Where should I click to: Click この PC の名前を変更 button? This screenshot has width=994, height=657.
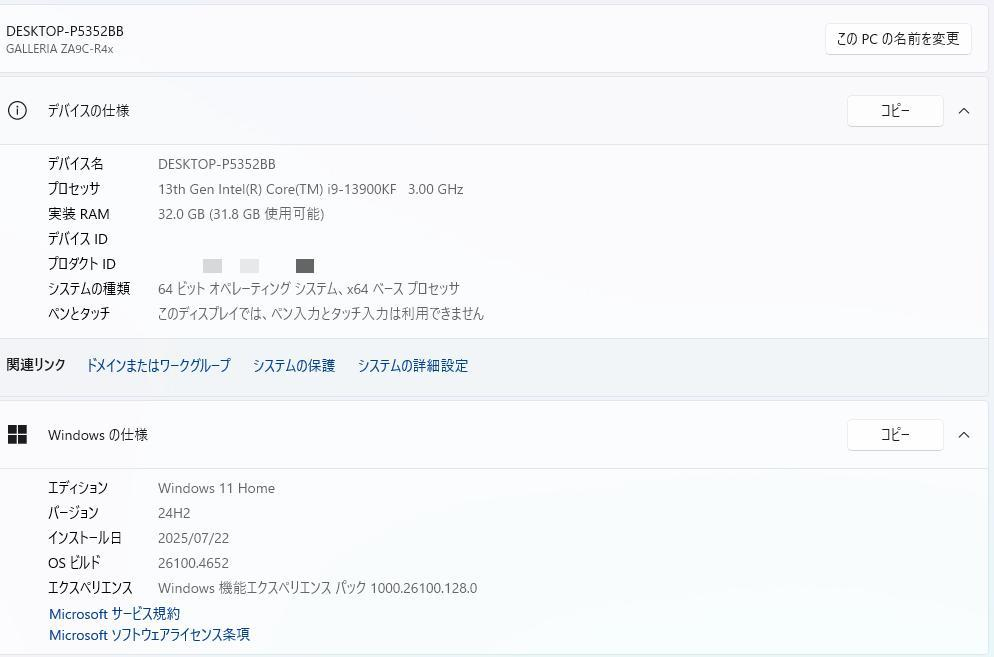click(896, 39)
